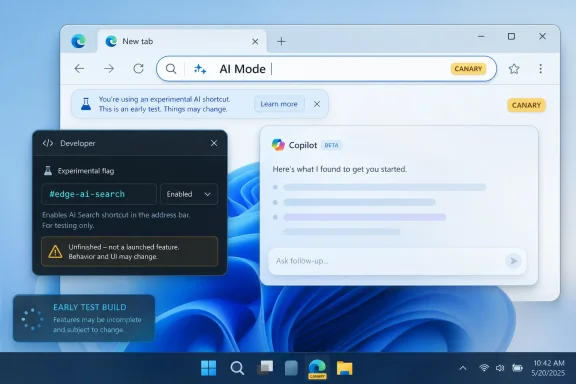Image resolution: width=576 pixels, height=384 pixels.
Task: Click the BETA badge next to Copilot
Action: point(331,145)
